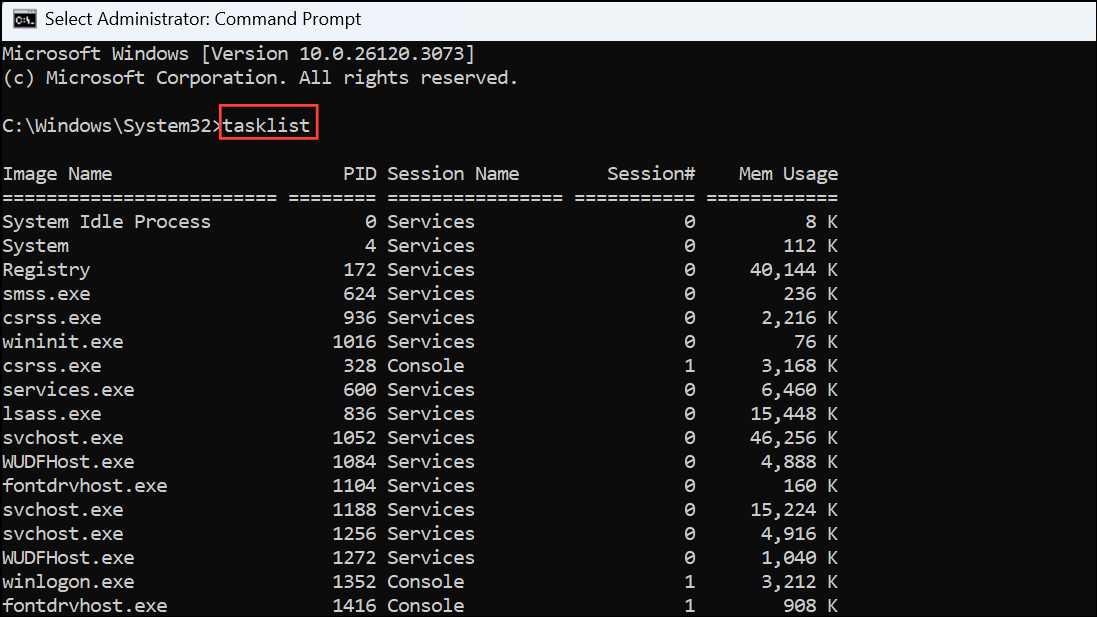The image size is (1097, 617).
Task: Select the title Select Administrator: Command Prompt
Action: [200, 18]
